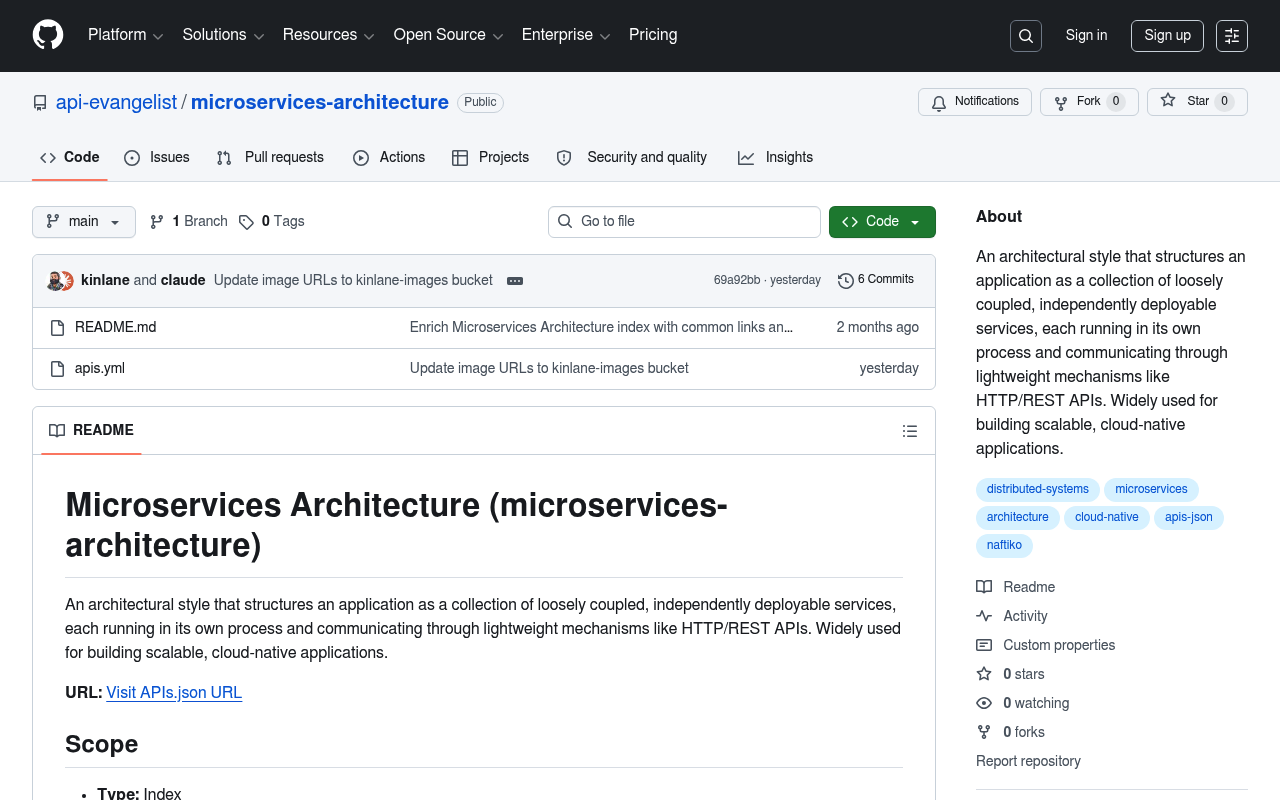Open microservices-architecture repository link

320,102
